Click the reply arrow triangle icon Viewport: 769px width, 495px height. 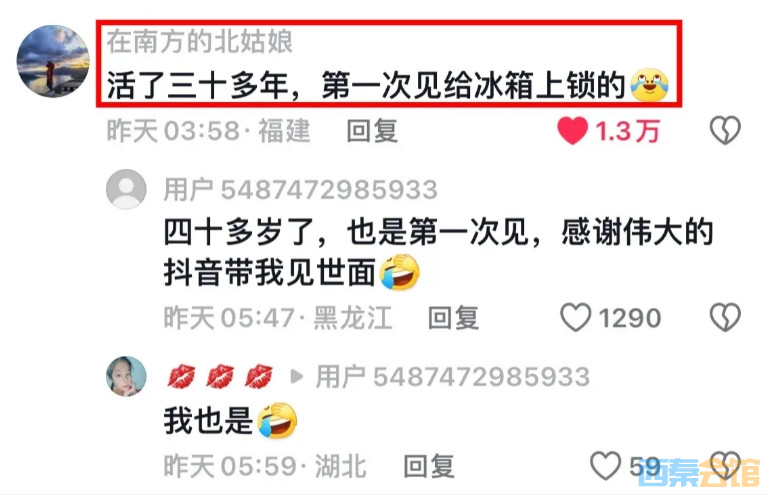pos(296,377)
